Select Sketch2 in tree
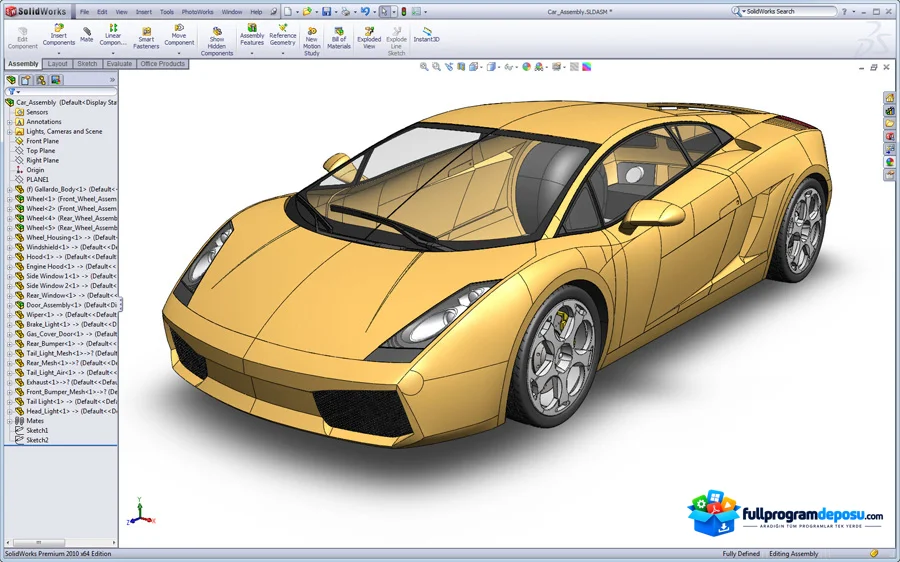 pyautogui.click(x=37, y=440)
